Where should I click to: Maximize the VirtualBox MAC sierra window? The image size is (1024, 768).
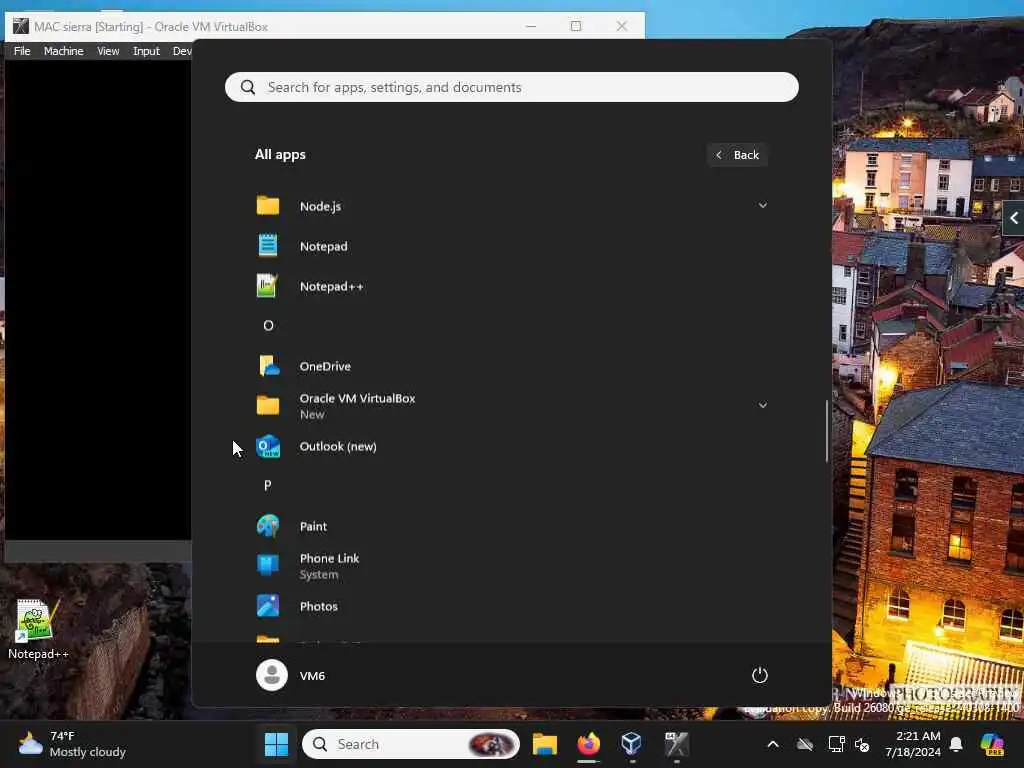click(x=575, y=26)
